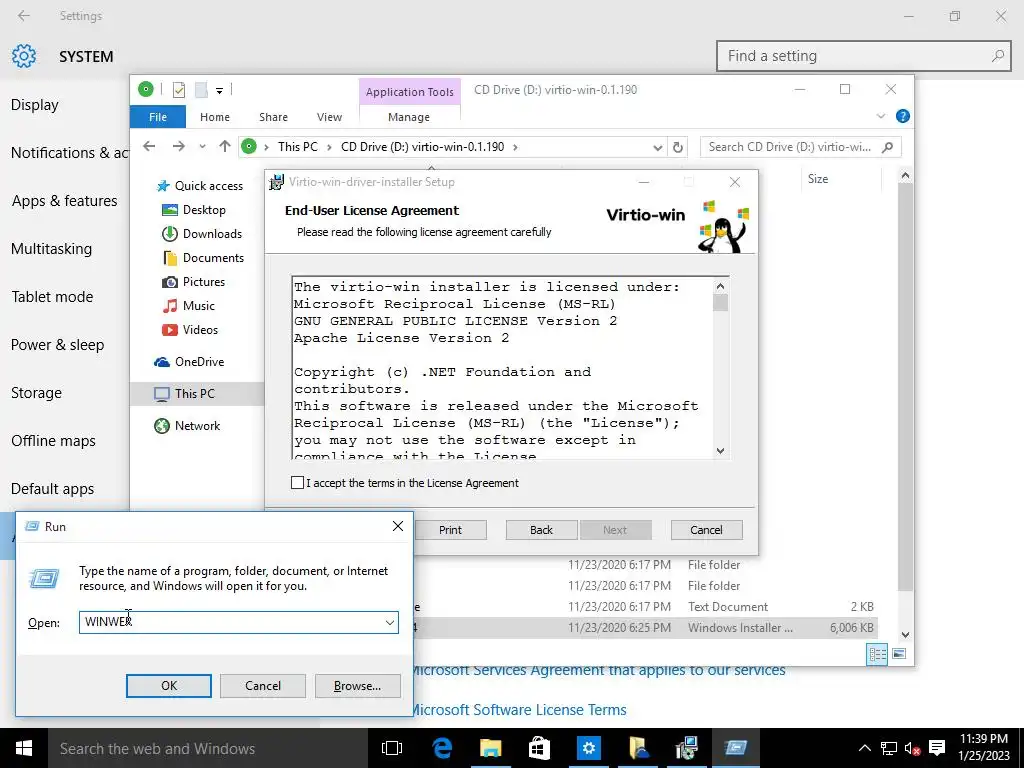
Task: Click the Explorer forward arrow
Action: point(178,146)
